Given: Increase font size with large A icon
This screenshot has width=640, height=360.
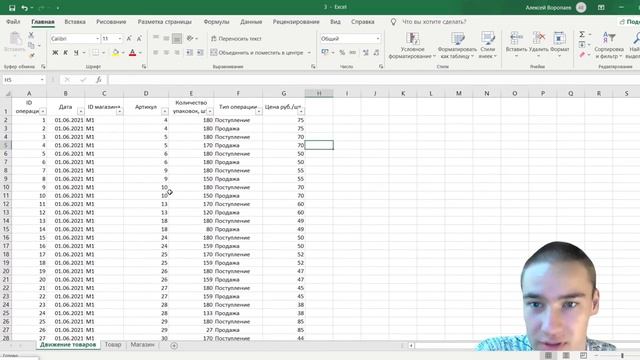Looking at the screenshot, I should point(129,38).
